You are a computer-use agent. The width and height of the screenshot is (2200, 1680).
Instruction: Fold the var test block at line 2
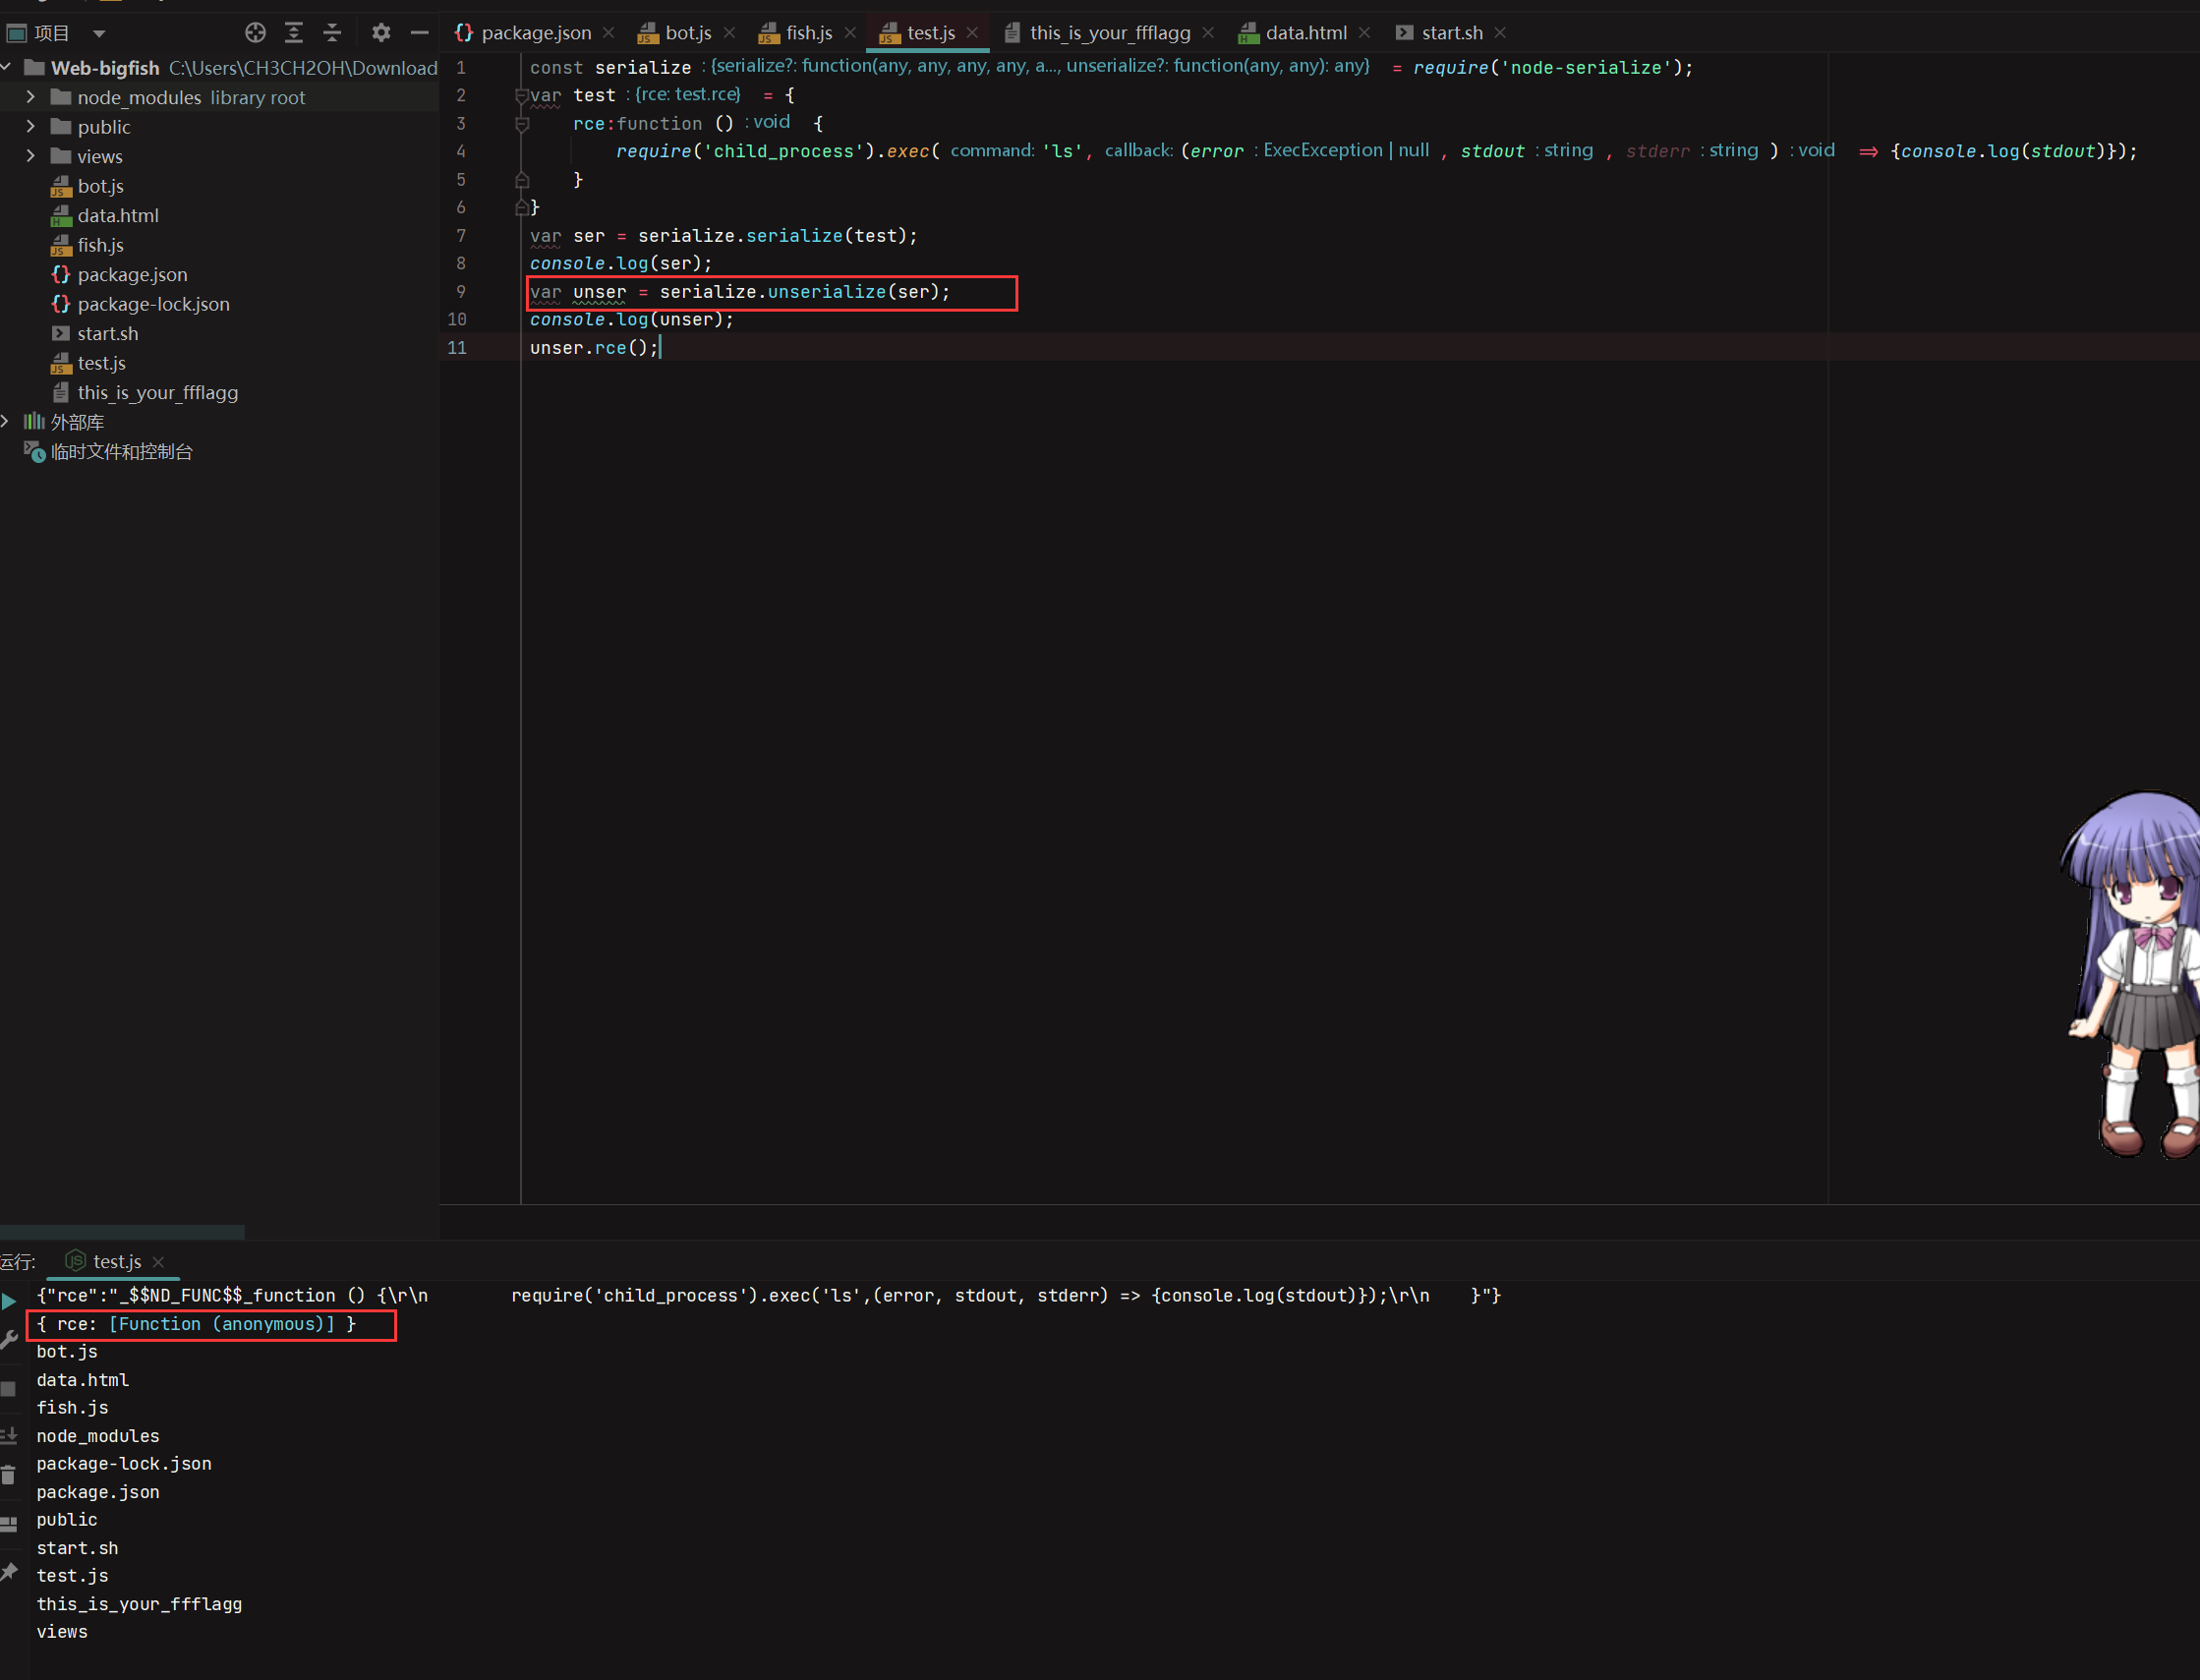(x=521, y=96)
